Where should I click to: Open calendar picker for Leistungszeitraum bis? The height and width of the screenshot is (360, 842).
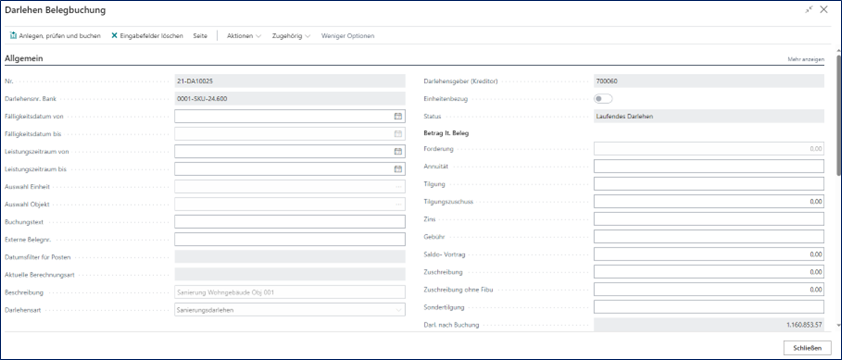tap(398, 169)
